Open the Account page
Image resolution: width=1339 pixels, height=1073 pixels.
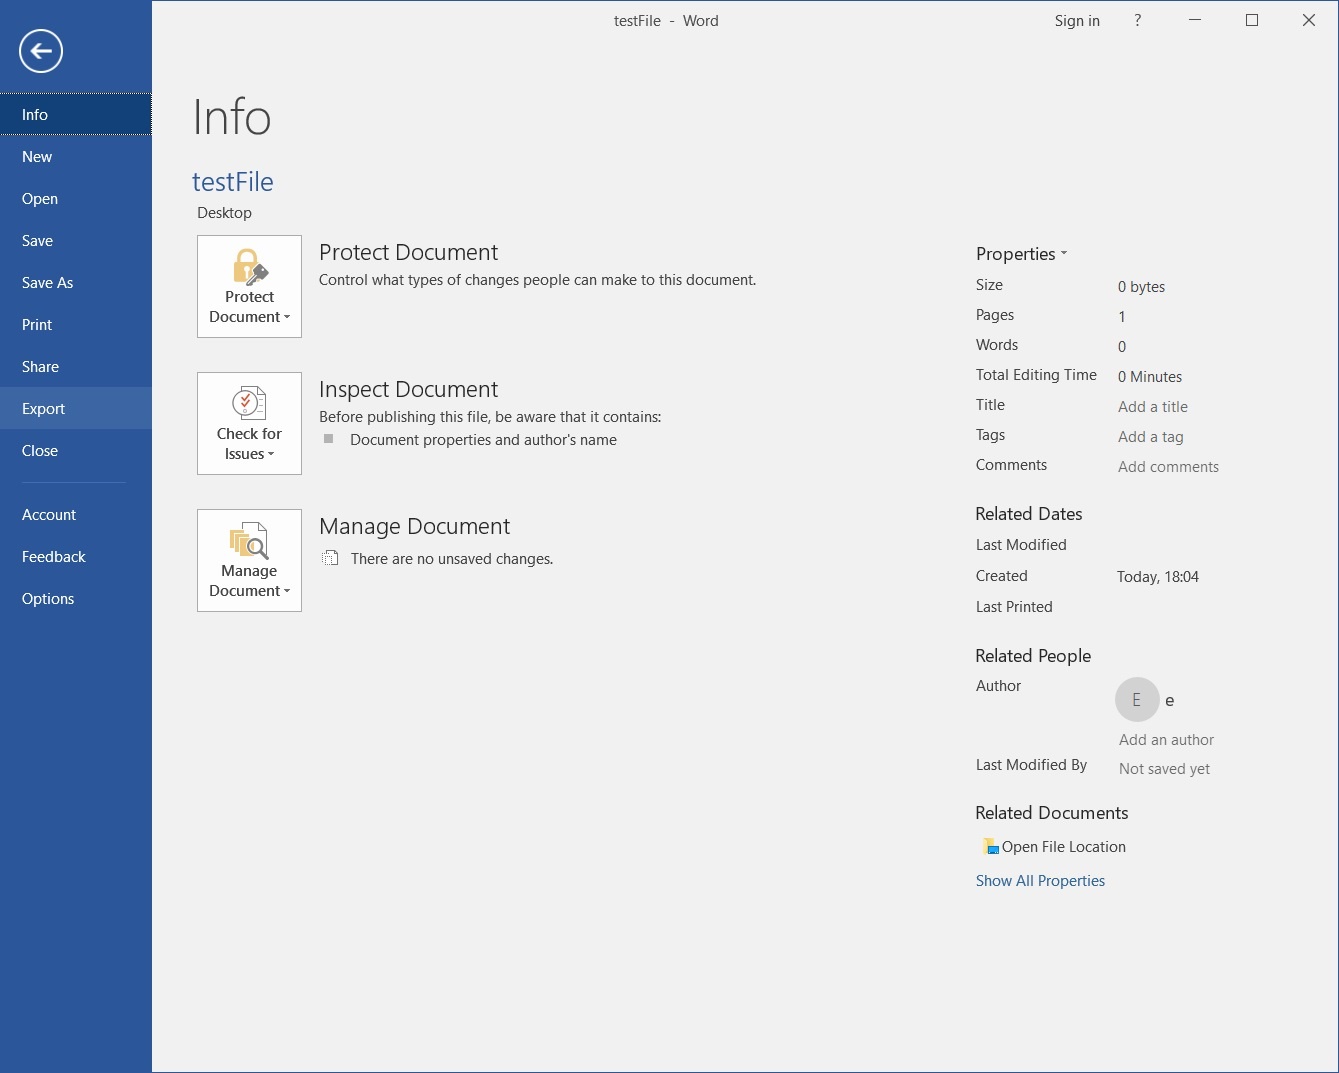76,514
